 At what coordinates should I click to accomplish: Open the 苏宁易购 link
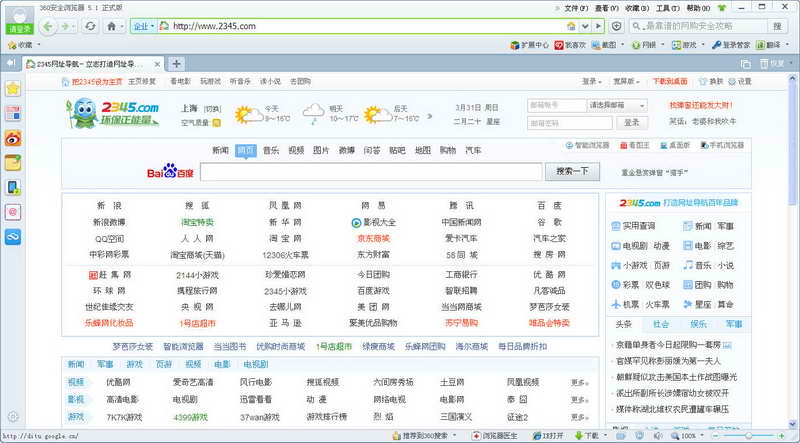[461, 323]
